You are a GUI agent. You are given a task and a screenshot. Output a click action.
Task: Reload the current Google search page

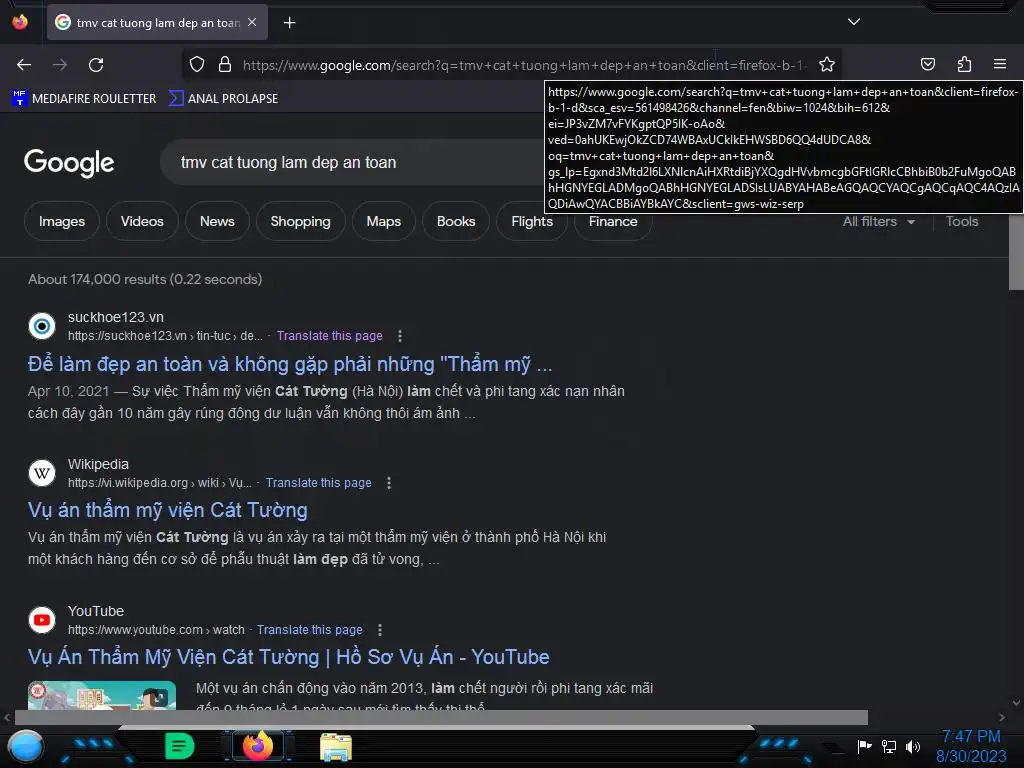tap(96, 65)
